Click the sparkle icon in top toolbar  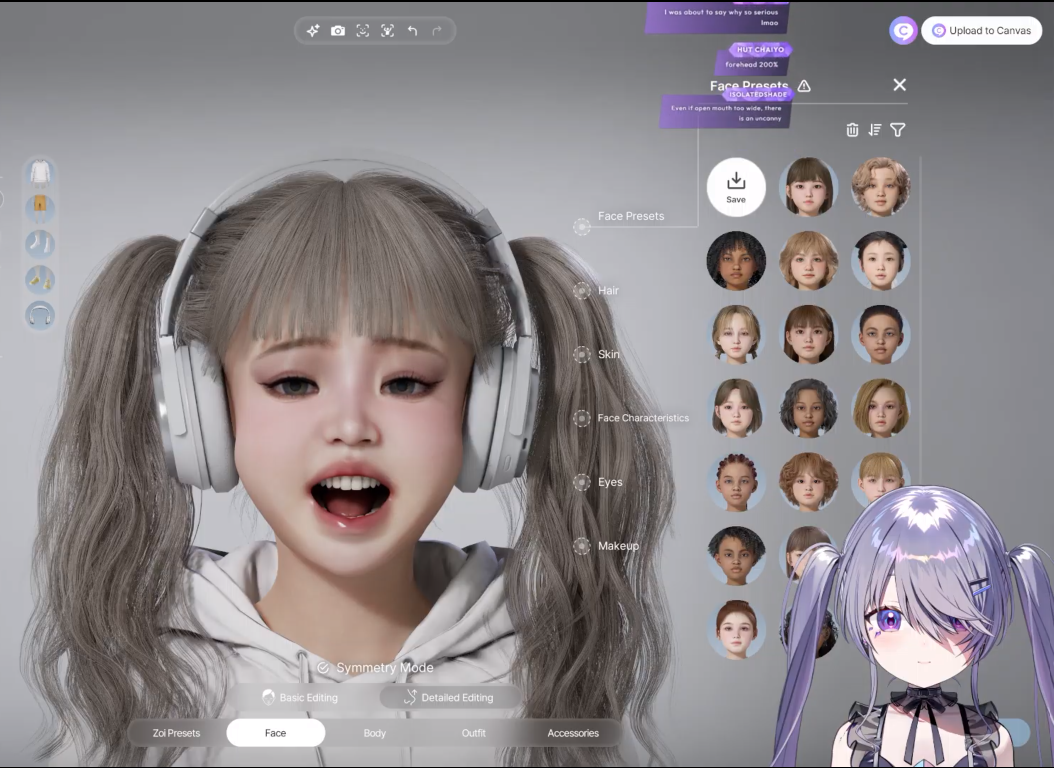(313, 31)
